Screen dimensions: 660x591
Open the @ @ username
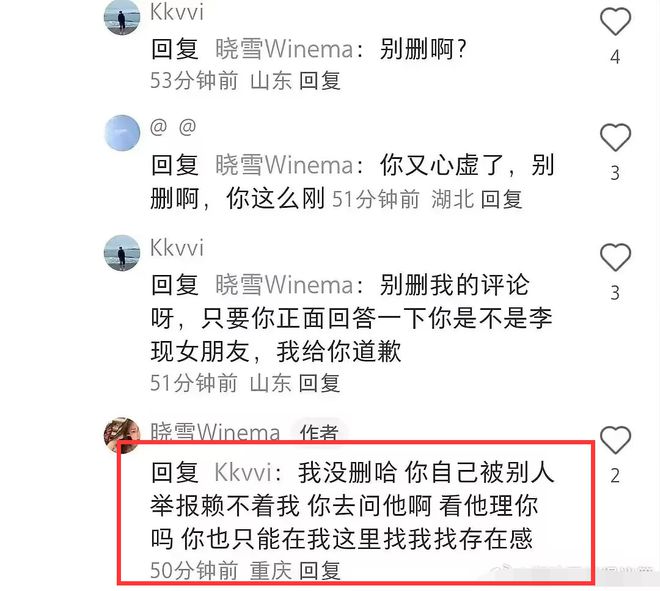tap(173, 127)
